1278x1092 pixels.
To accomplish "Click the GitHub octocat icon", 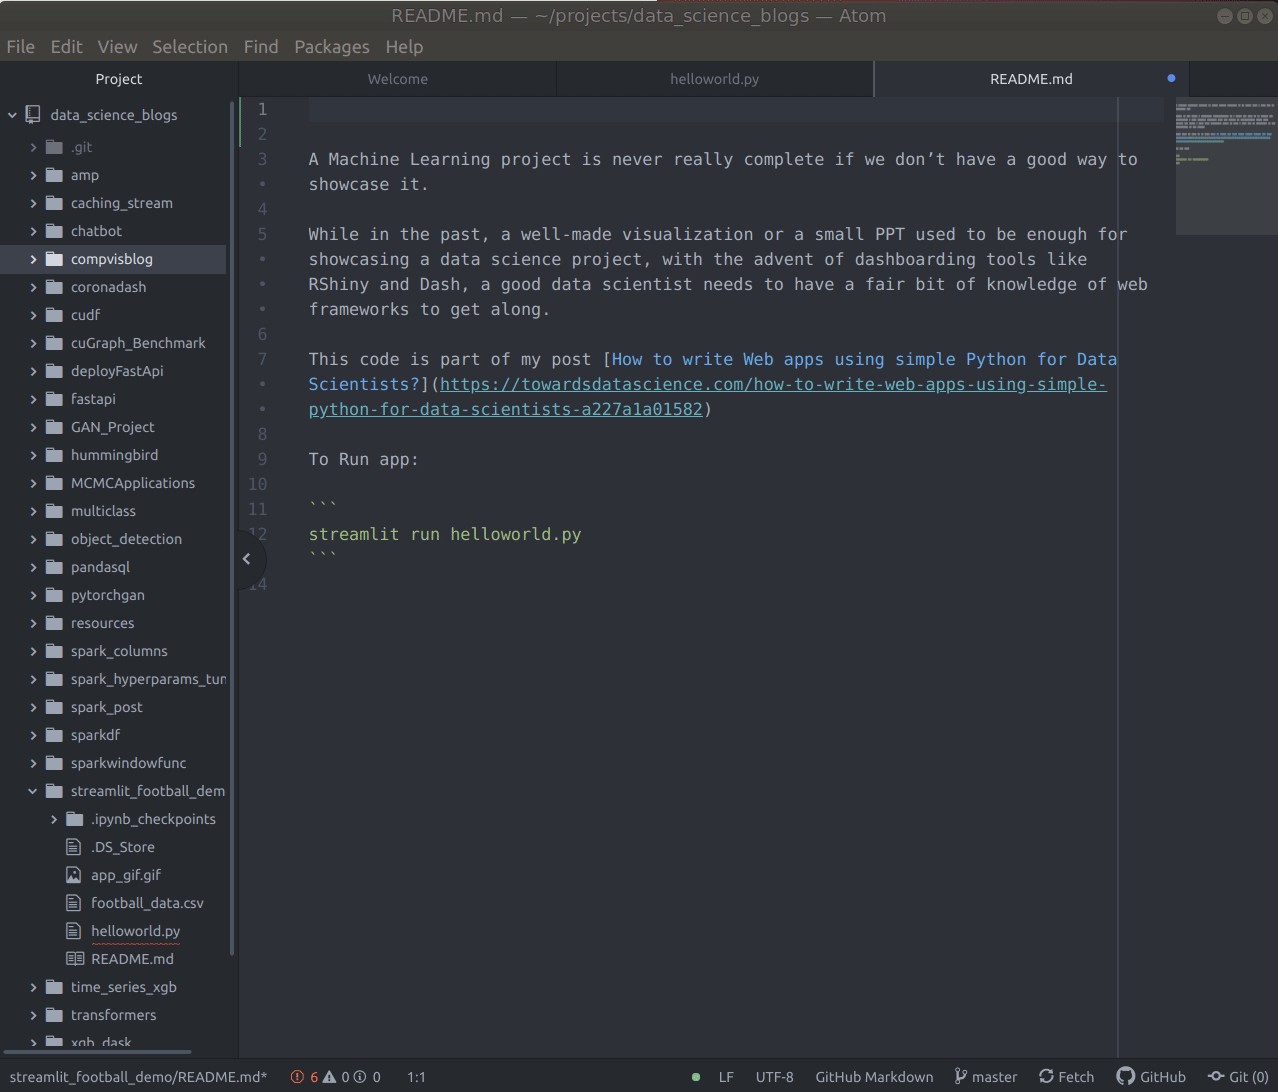I will pos(1126,1077).
